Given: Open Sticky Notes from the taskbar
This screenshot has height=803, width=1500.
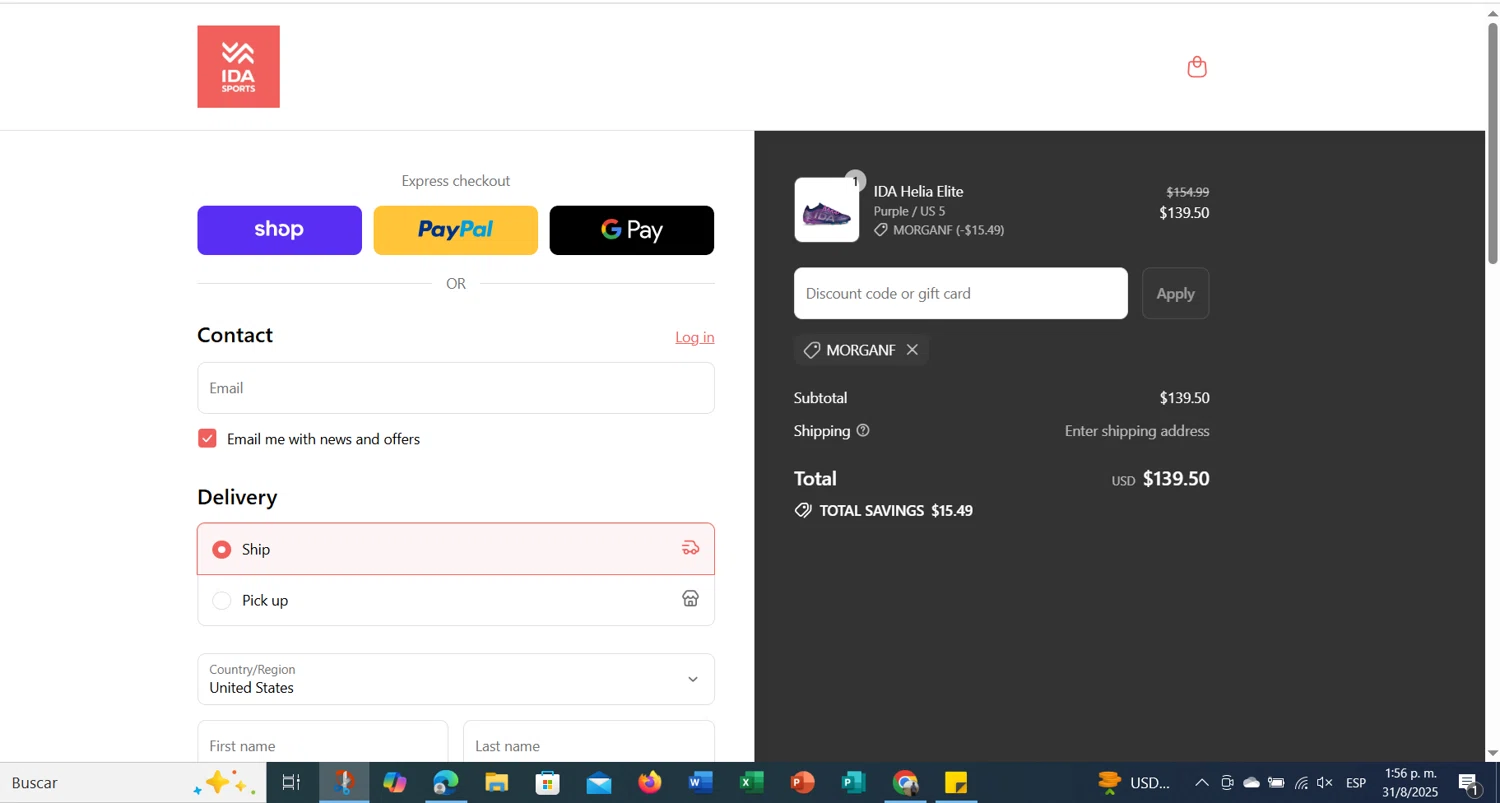Looking at the screenshot, I should click(956, 783).
